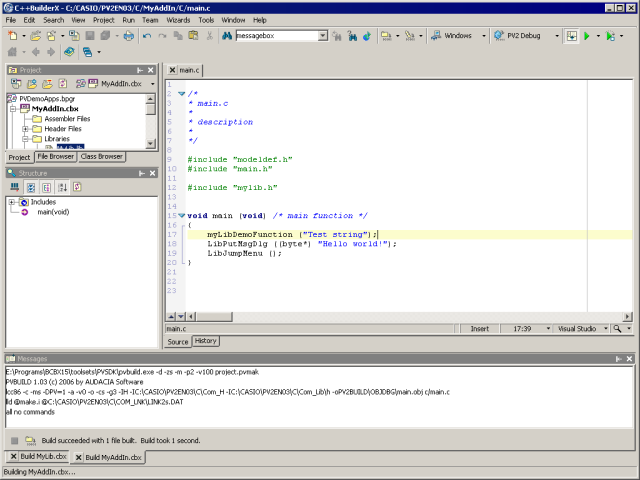Click the 17:39 cursor position indicator
The width and height of the screenshot is (640, 480).
pos(522,329)
